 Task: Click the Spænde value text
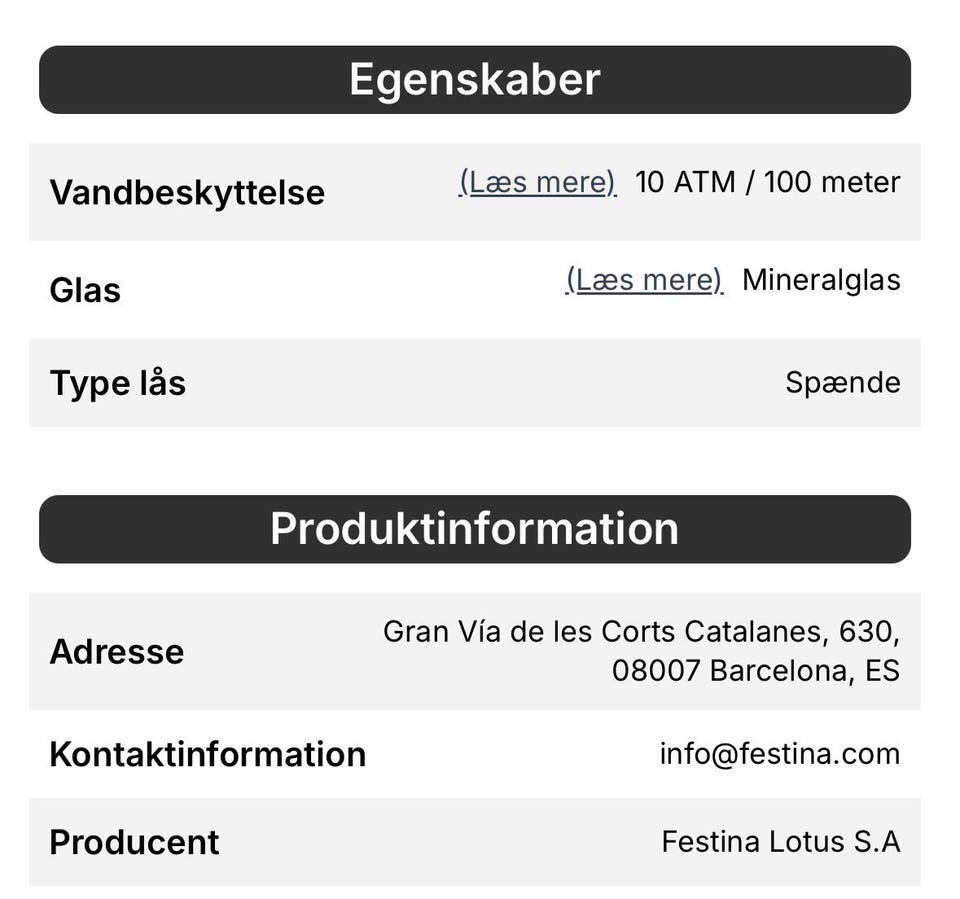[843, 383]
